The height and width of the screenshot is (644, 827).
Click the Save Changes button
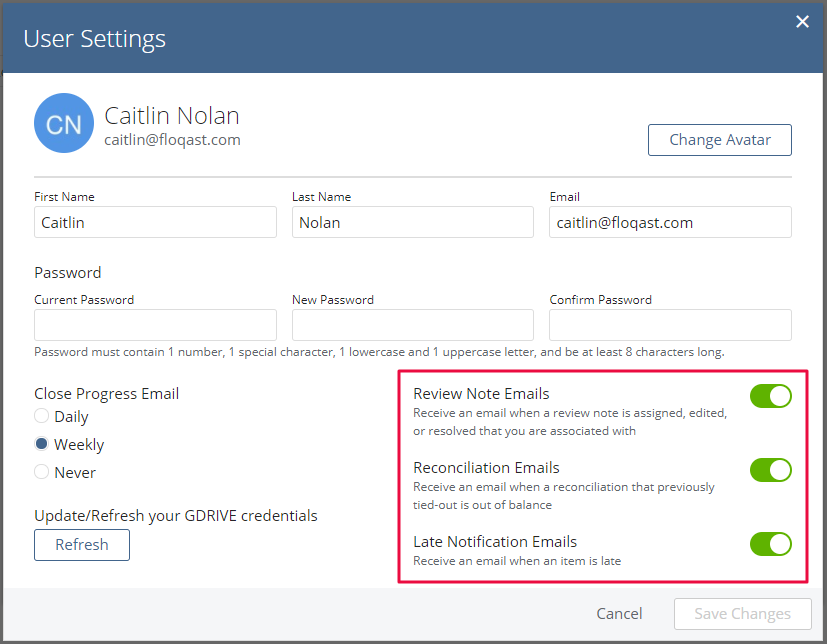click(x=742, y=614)
